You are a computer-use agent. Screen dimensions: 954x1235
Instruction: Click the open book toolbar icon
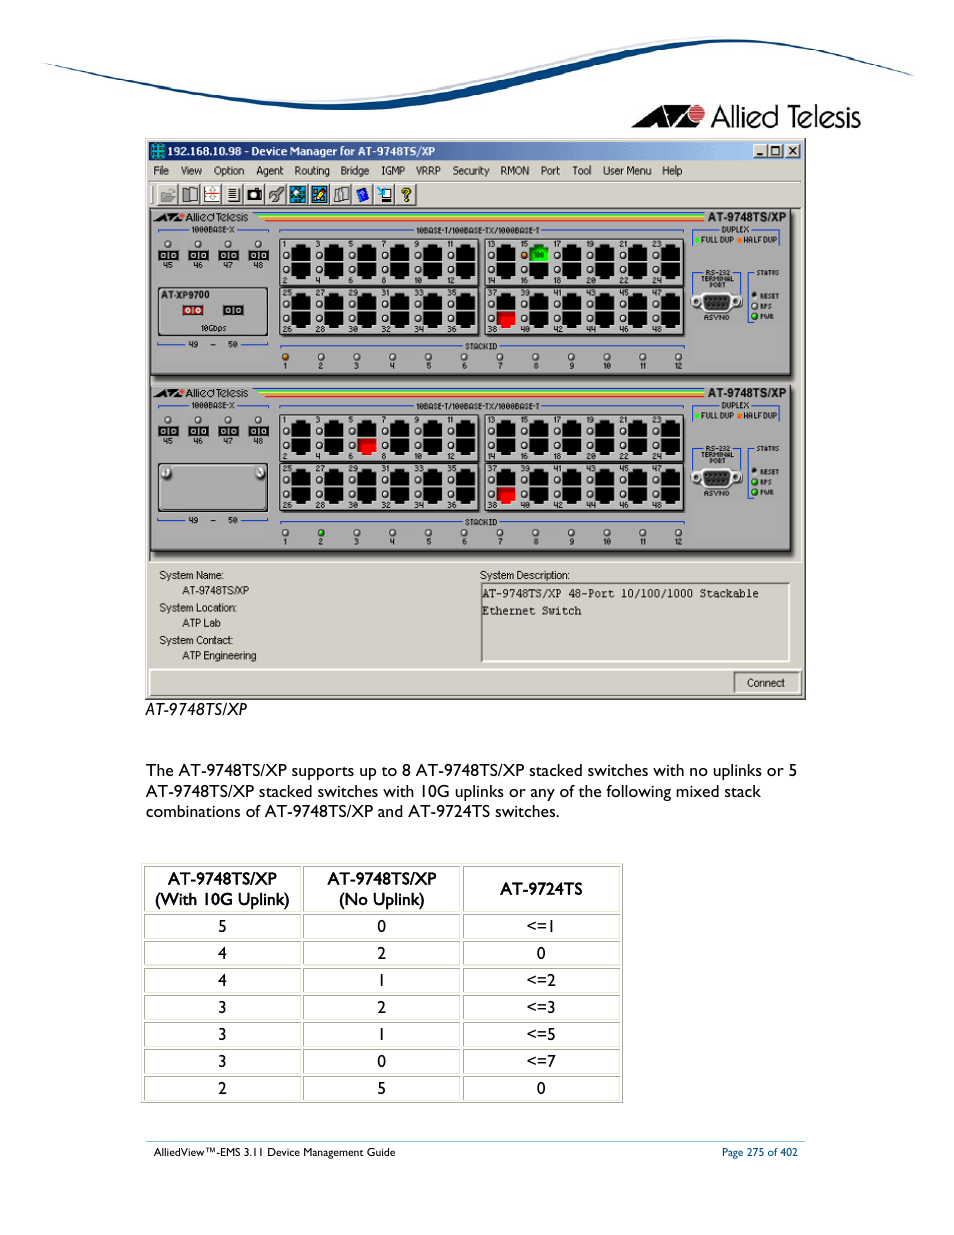click(x=190, y=194)
